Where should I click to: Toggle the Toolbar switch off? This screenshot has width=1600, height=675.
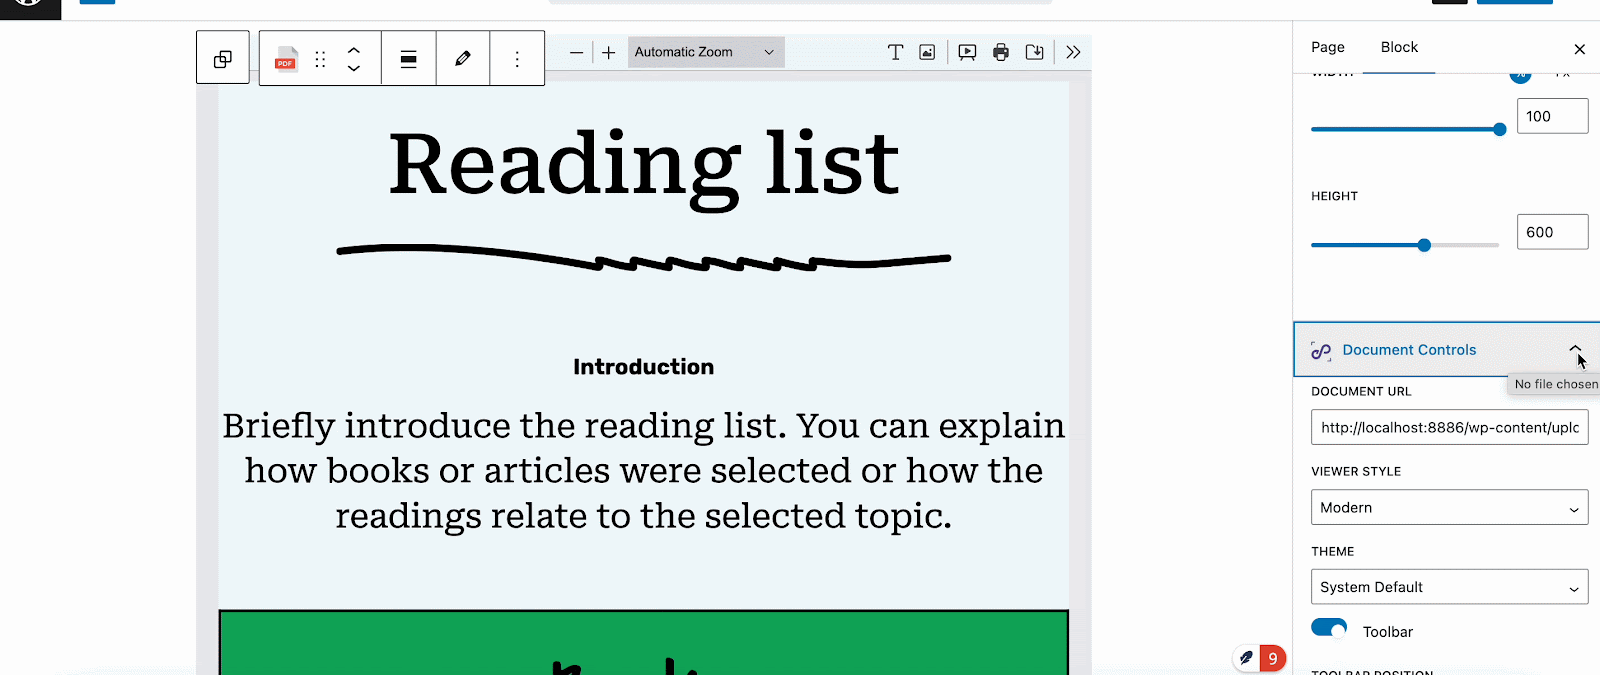coord(1329,628)
